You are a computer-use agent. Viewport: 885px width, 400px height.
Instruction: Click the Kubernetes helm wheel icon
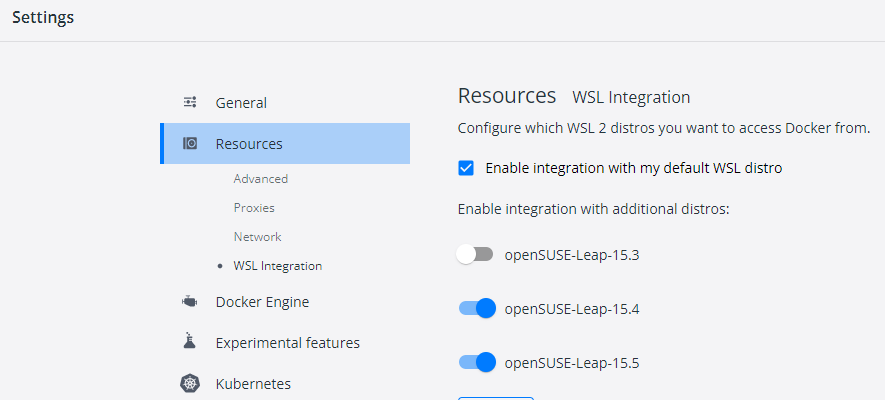(x=190, y=384)
